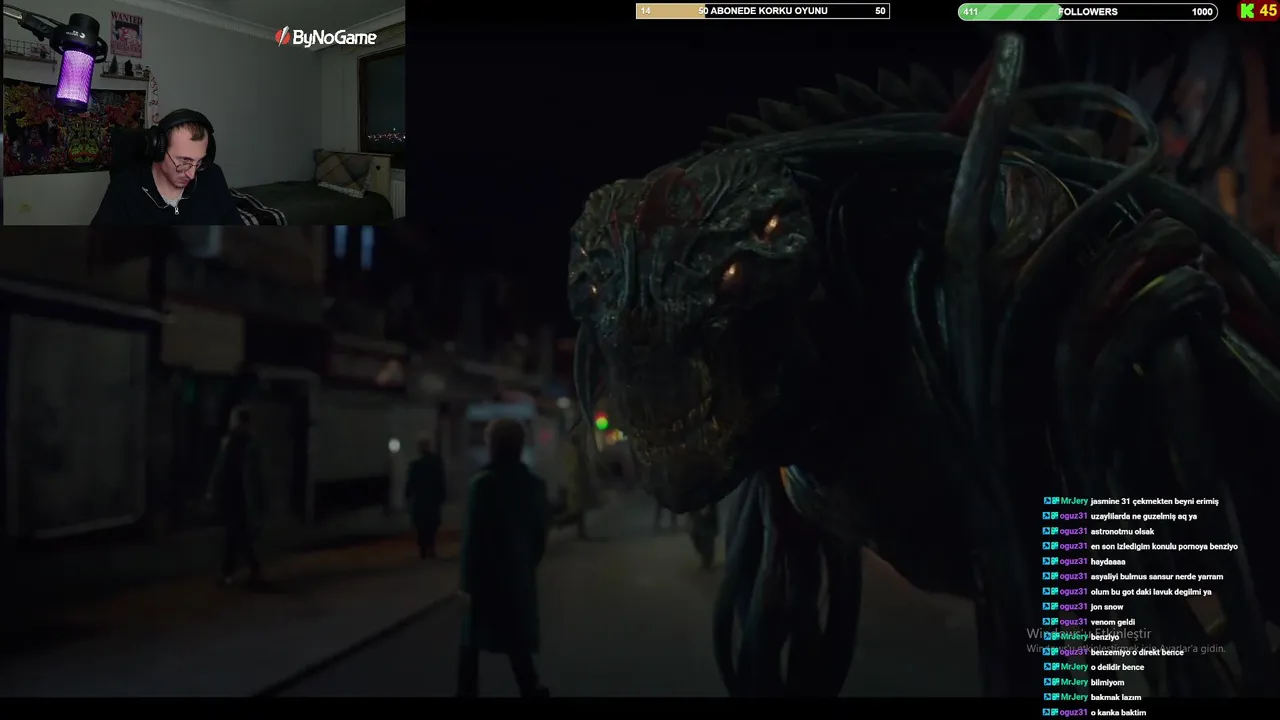The image size is (1280, 720).
Task: Click the badge icons before 'astronotmu olsak' row
Action: pos(1050,532)
